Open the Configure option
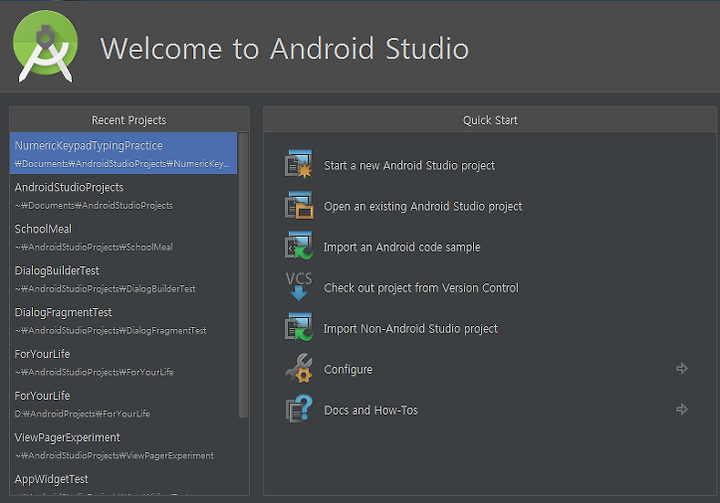 point(348,370)
